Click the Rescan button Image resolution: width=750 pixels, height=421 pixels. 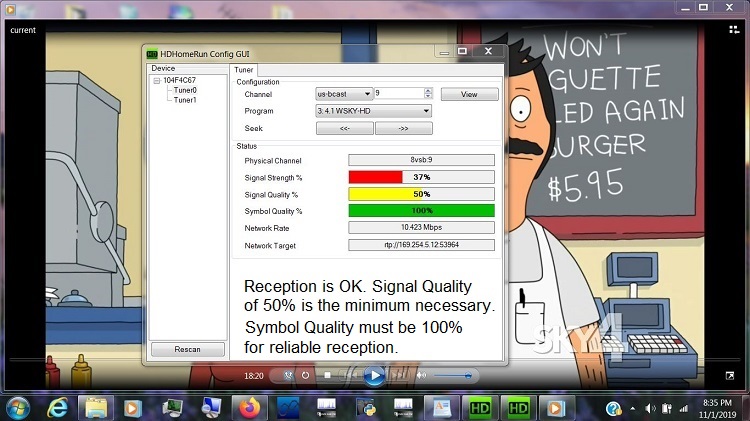188,349
